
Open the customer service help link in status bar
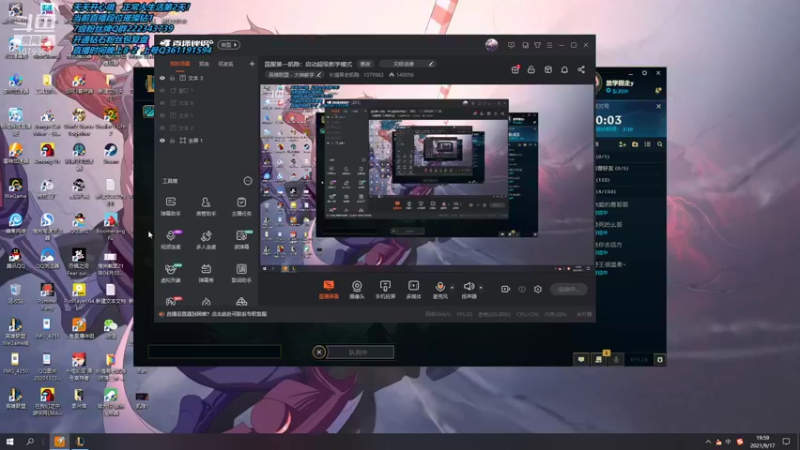click(216, 314)
